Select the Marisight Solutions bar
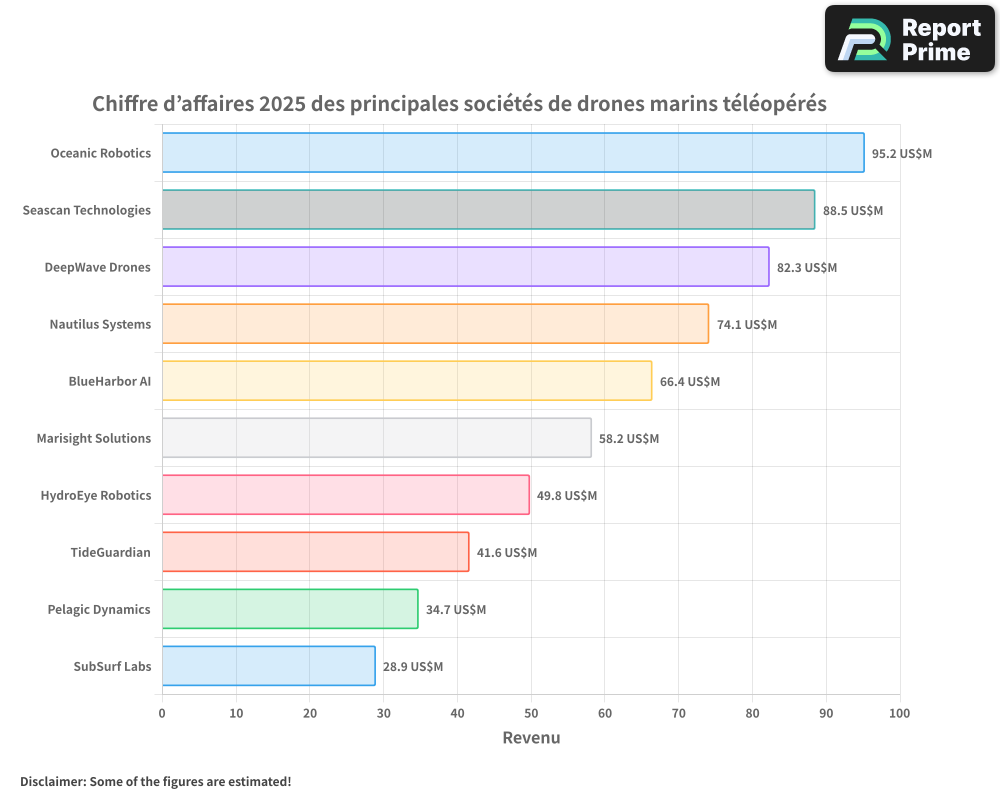This screenshot has height=800, width=1000. tap(376, 438)
